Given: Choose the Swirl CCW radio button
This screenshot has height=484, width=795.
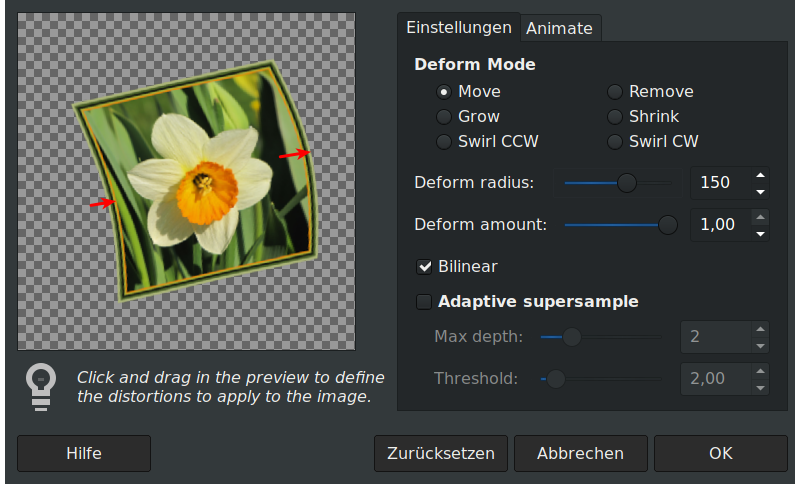Looking at the screenshot, I should [x=444, y=142].
